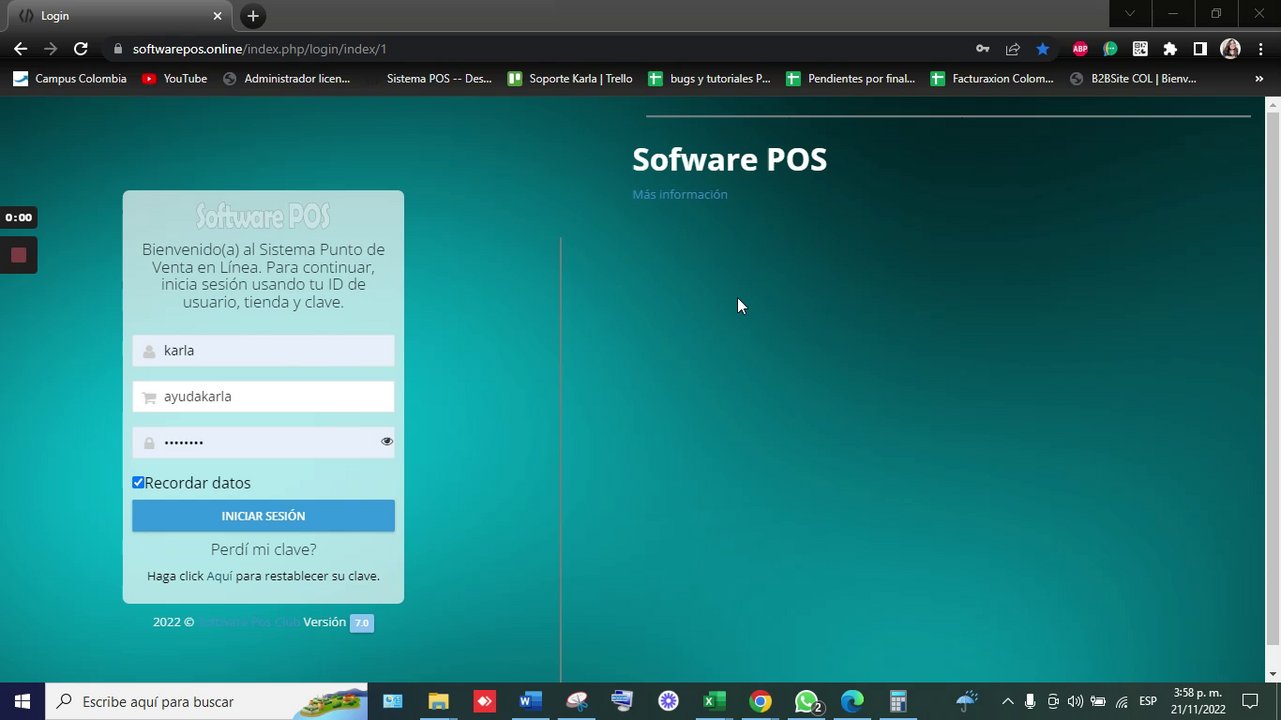
Task: Open the tab search dropdown arrow
Action: [x=1130, y=14]
